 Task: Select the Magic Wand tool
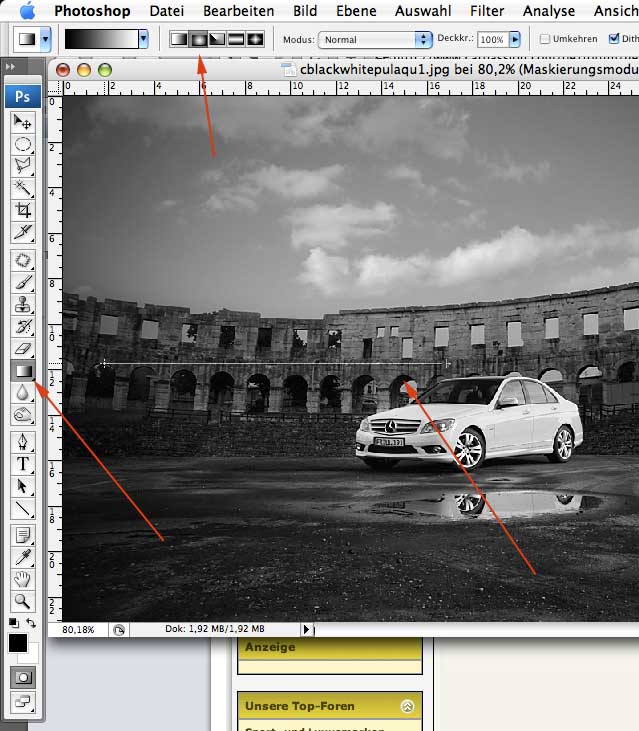pyautogui.click(x=22, y=188)
